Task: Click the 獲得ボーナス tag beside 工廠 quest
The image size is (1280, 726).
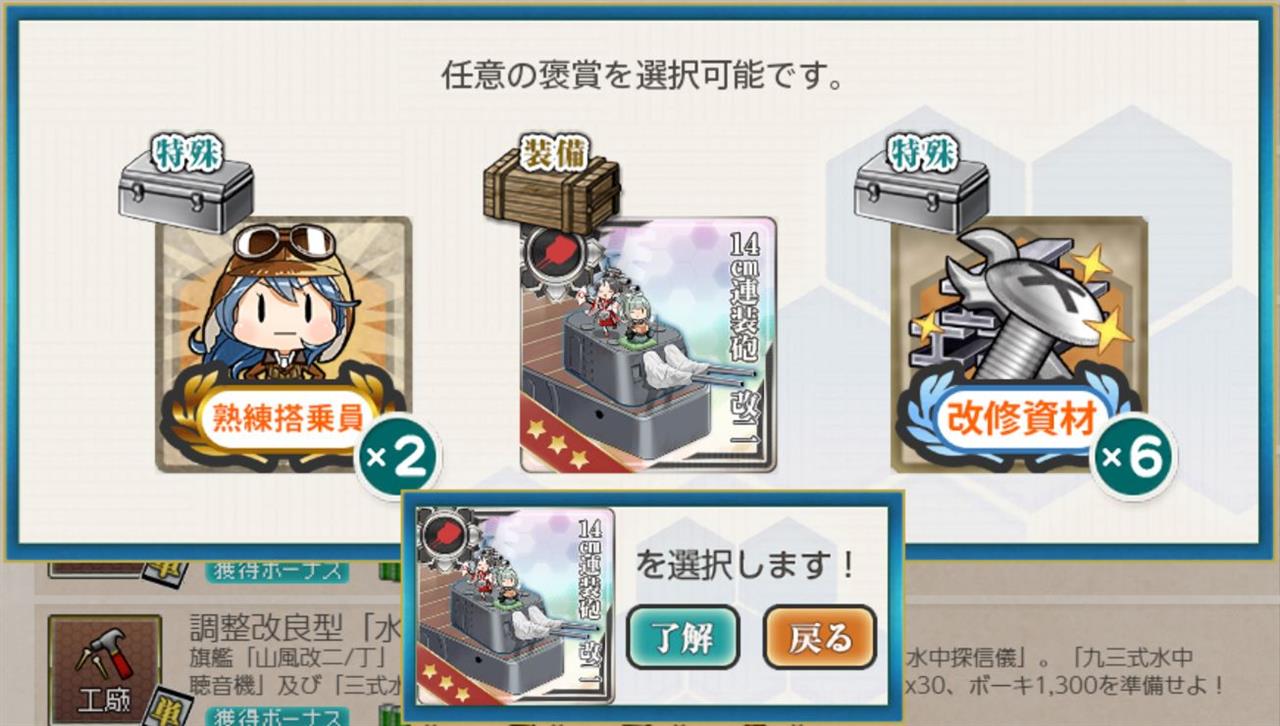Action: 277,715
